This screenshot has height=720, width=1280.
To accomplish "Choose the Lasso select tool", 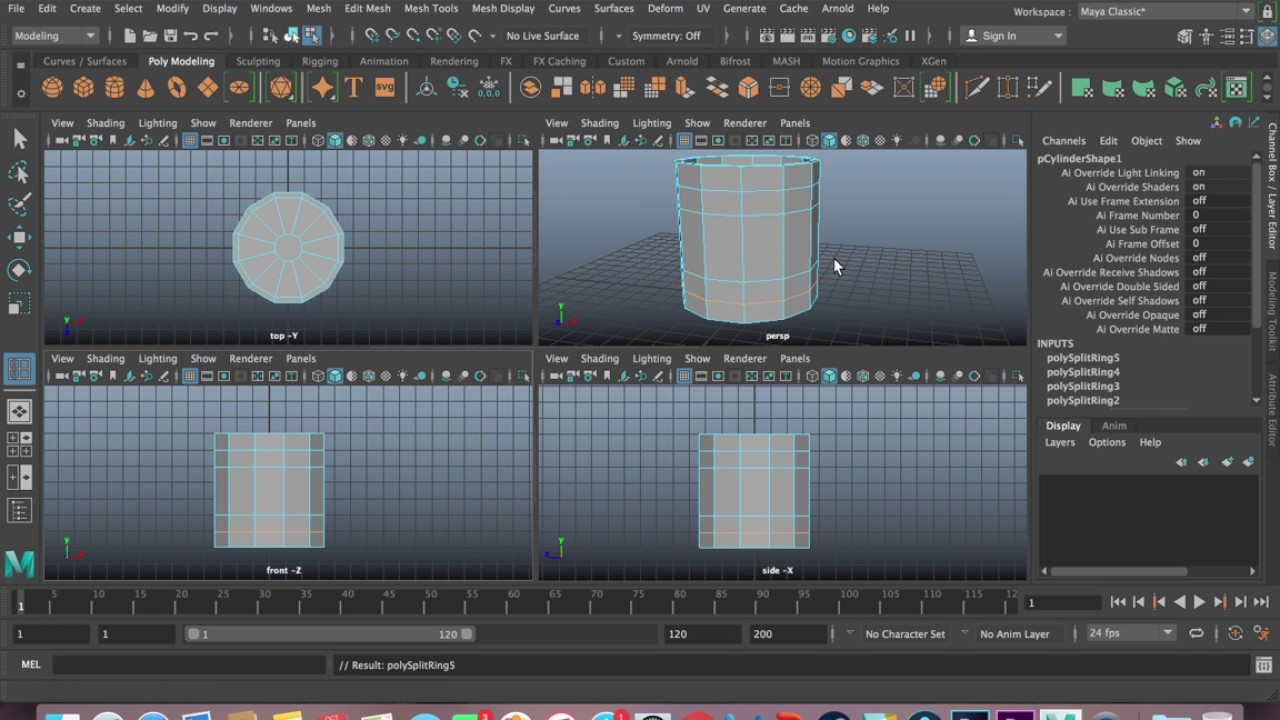I will pos(19,172).
